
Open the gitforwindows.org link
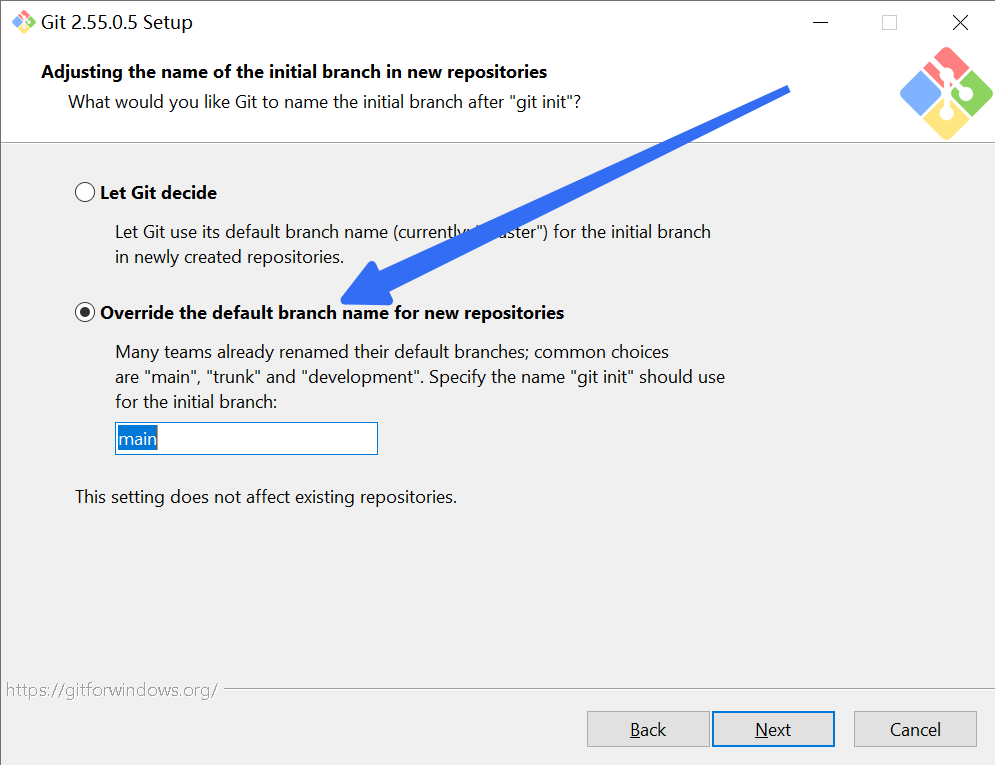pyautogui.click(x=112, y=690)
